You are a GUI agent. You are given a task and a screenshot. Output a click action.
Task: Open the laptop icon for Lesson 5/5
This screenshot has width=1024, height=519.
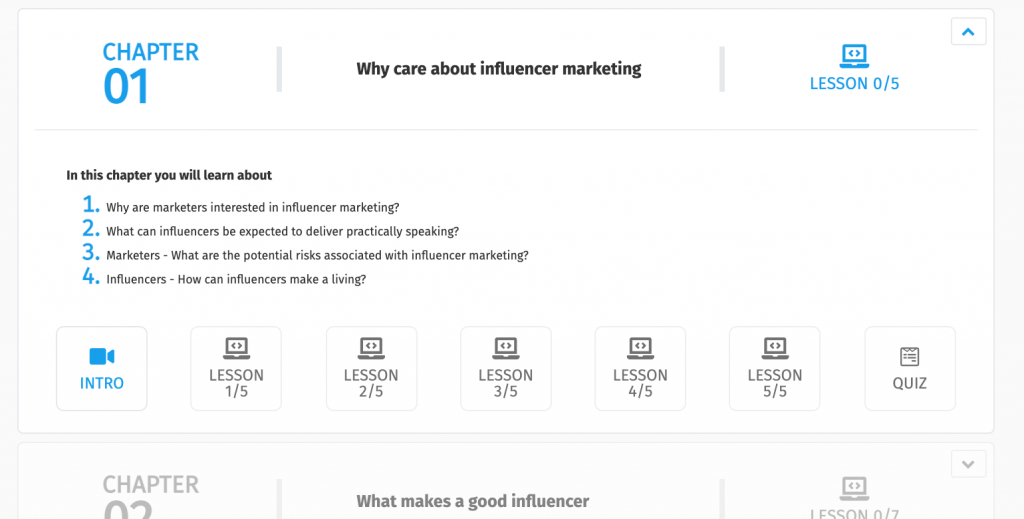[x=775, y=348]
